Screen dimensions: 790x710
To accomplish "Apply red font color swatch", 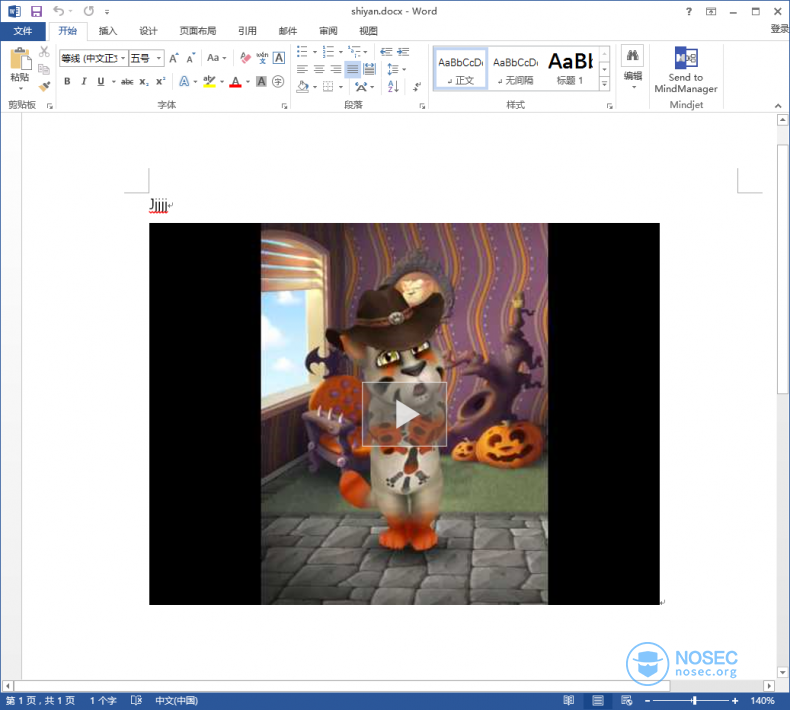I will point(235,82).
